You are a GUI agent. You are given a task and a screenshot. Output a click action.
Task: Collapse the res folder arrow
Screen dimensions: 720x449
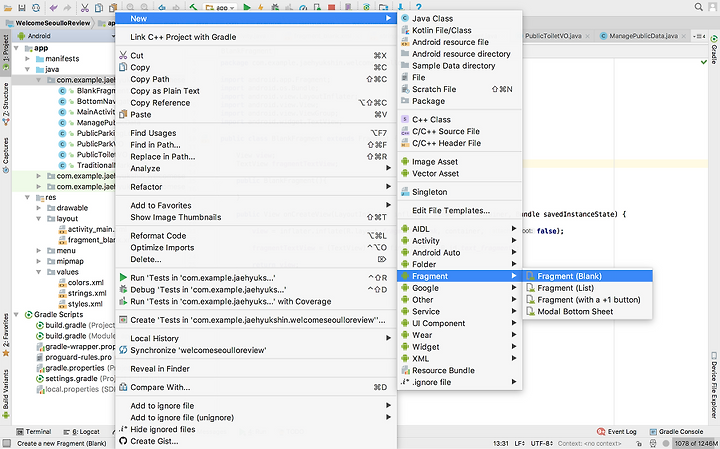[28, 197]
